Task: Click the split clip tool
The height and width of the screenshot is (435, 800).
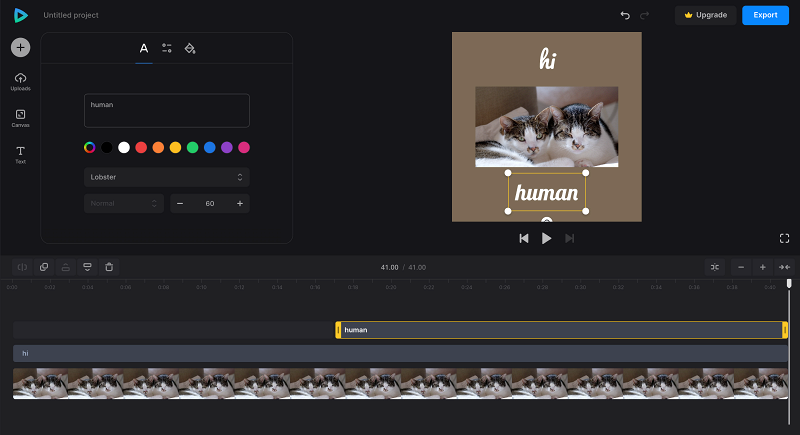Action: pos(22,267)
